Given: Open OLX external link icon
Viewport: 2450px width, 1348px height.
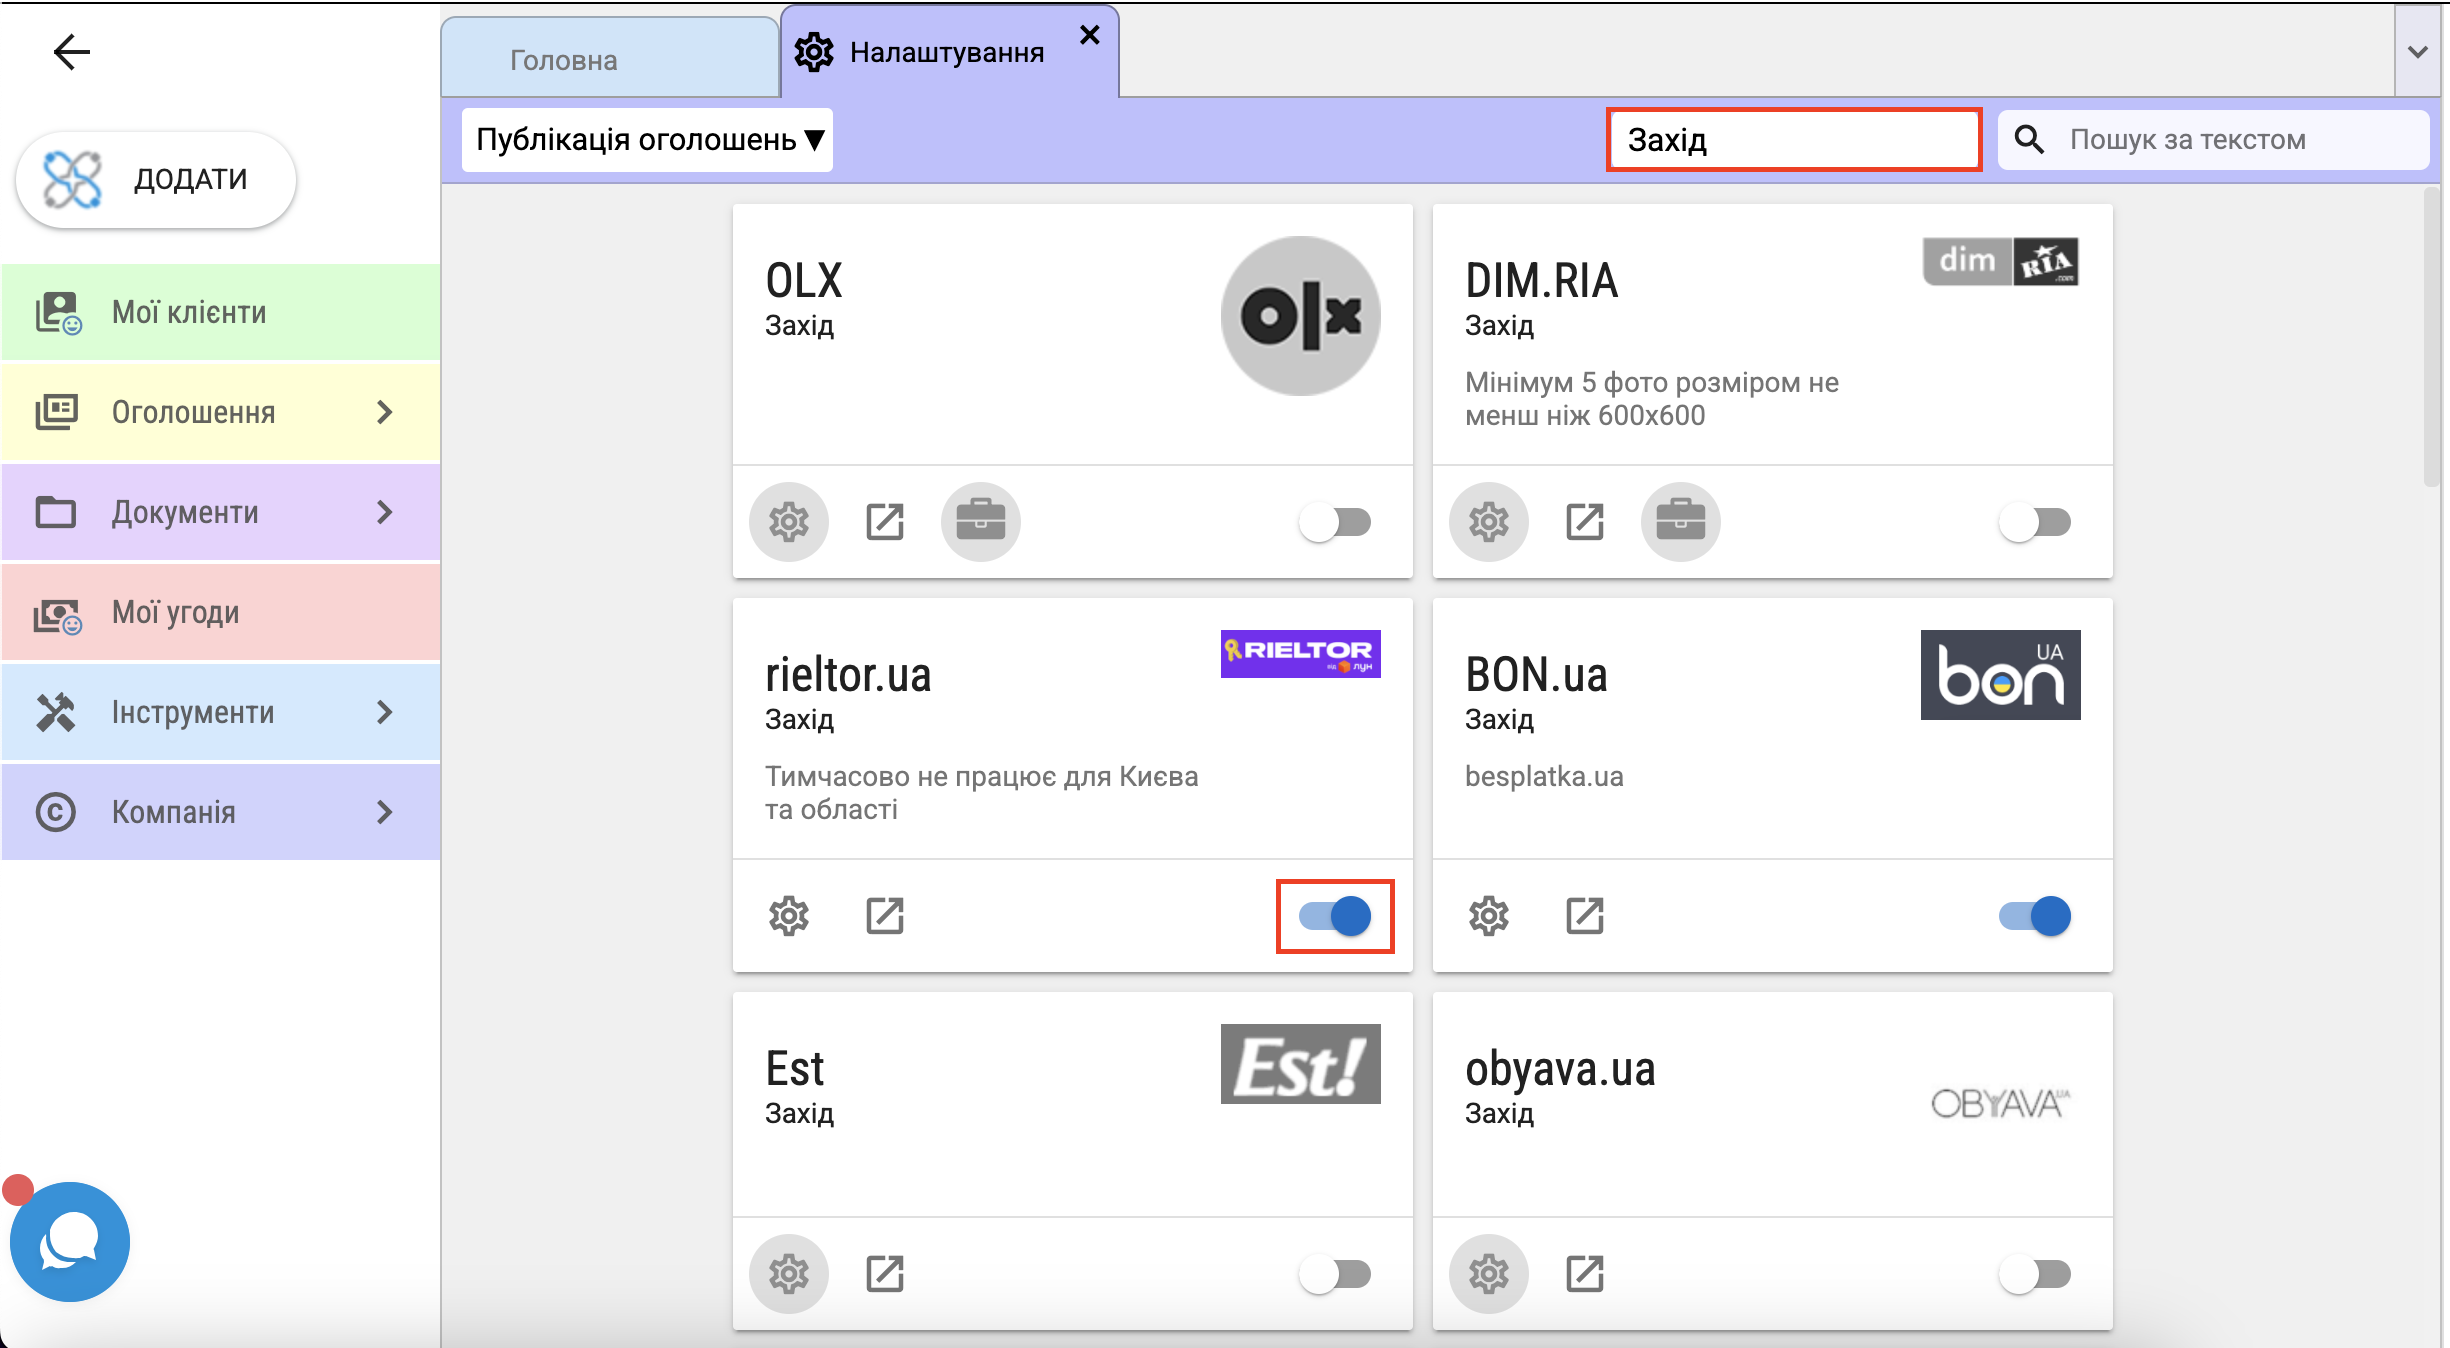Looking at the screenshot, I should click(885, 522).
